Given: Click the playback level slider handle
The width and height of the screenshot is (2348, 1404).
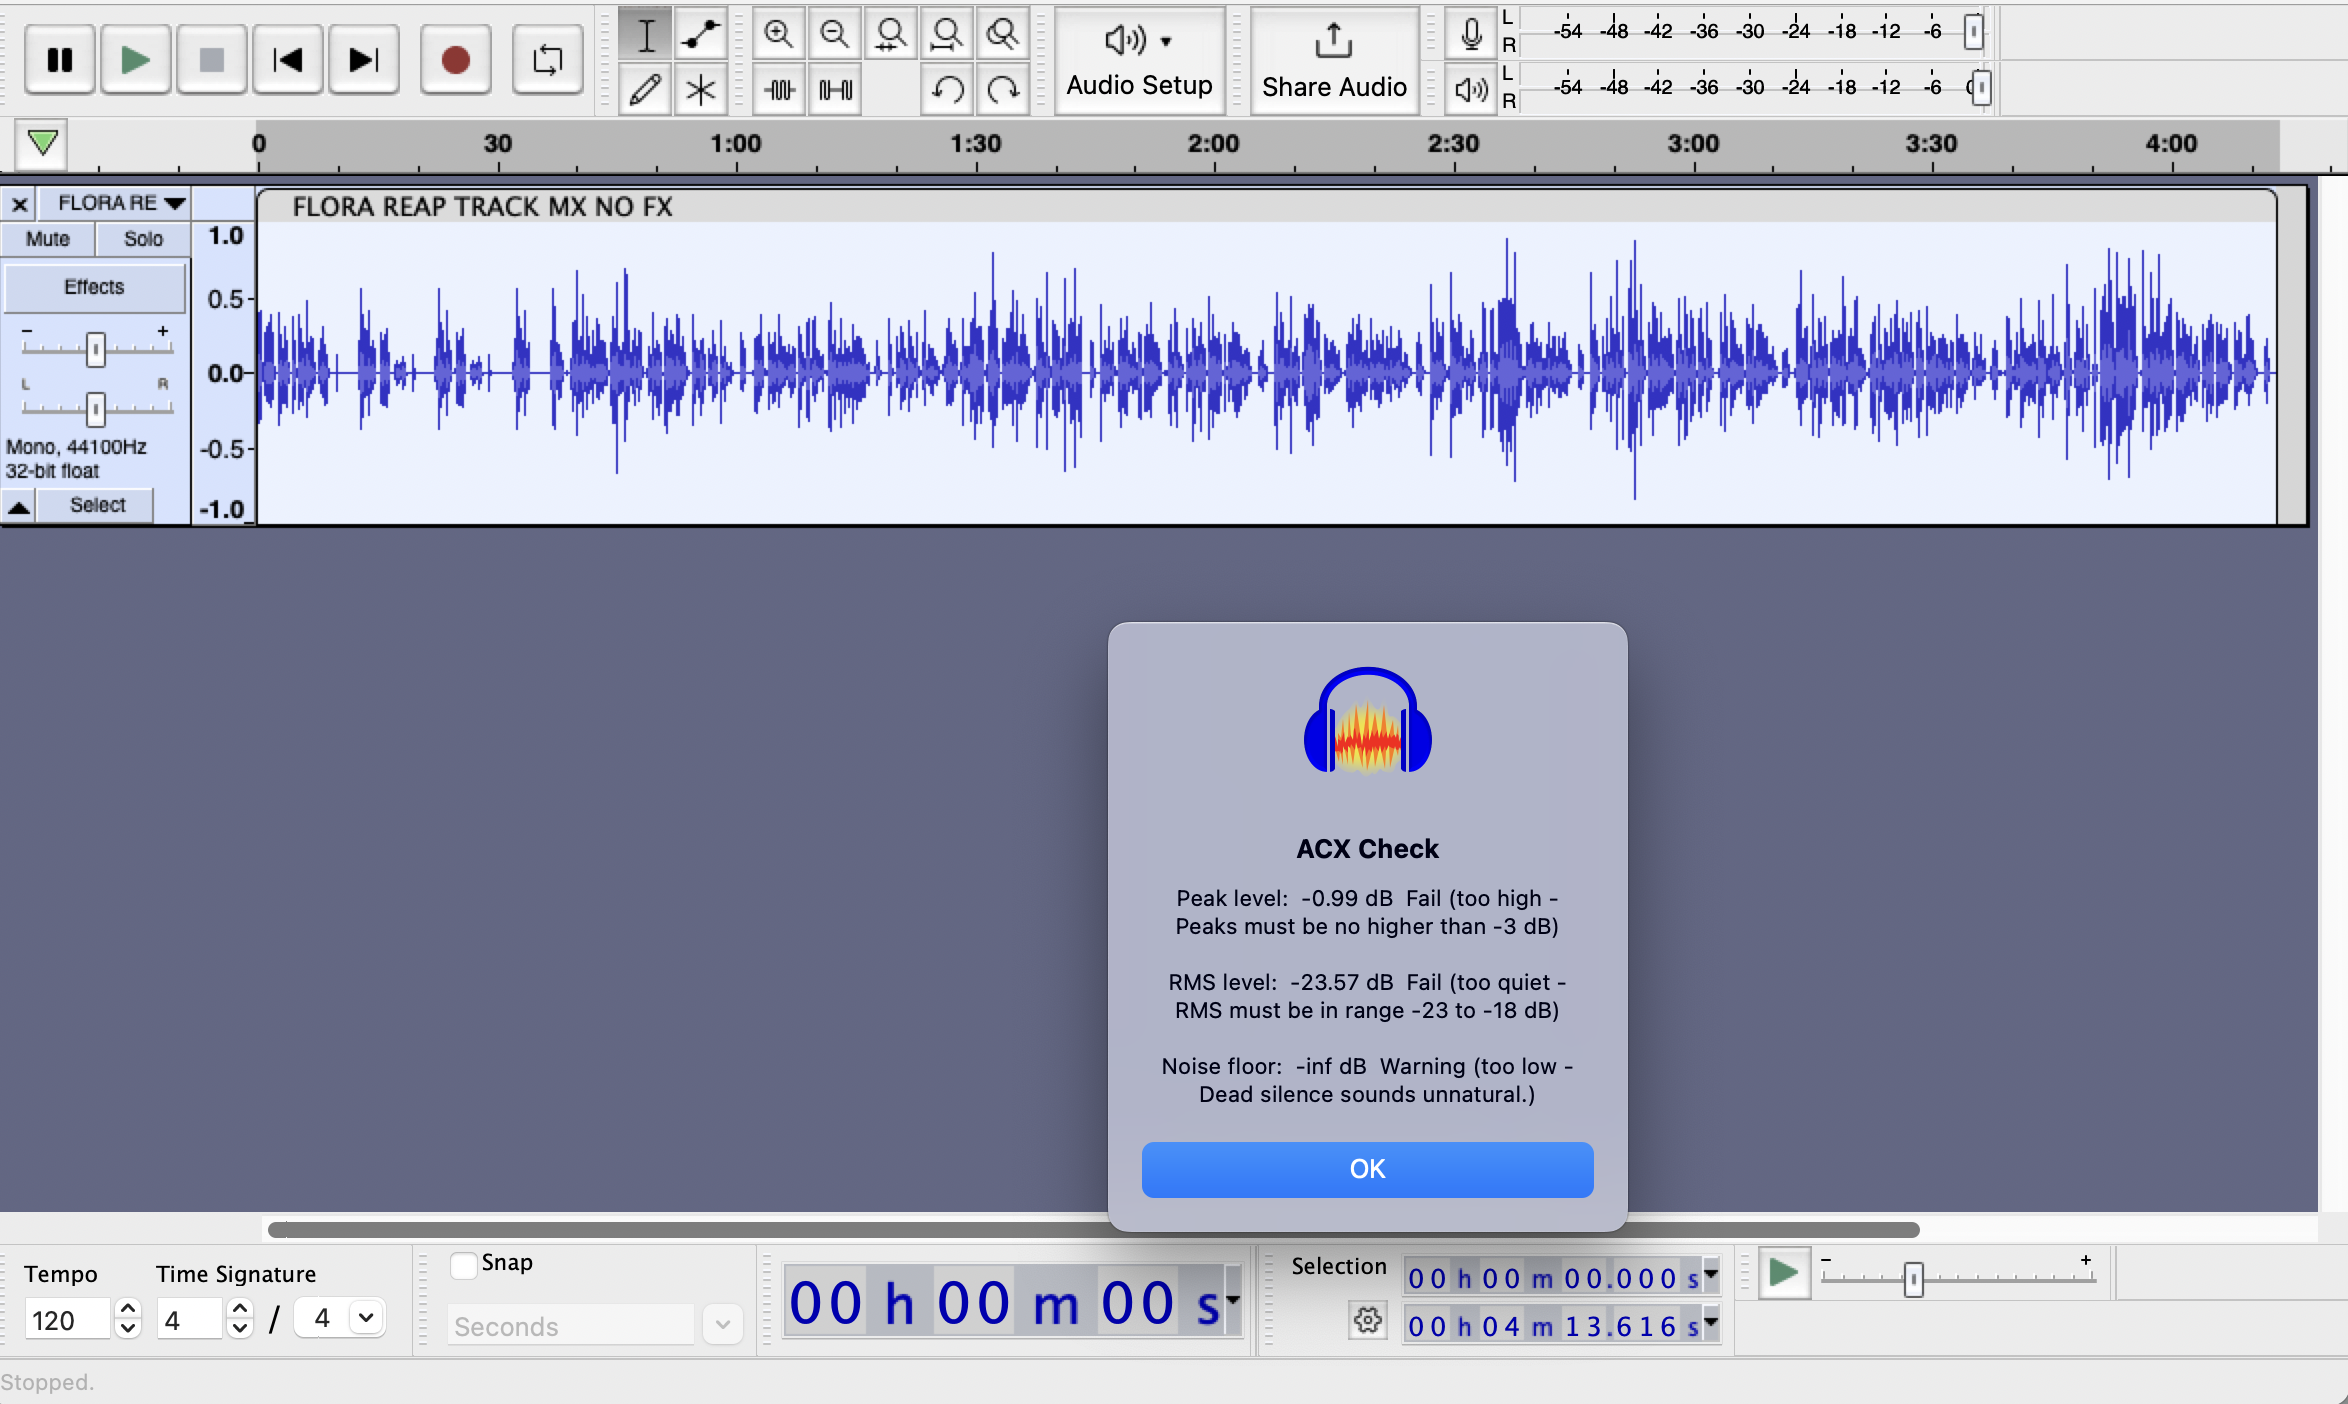Looking at the screenshot, I should (1980, 88).
